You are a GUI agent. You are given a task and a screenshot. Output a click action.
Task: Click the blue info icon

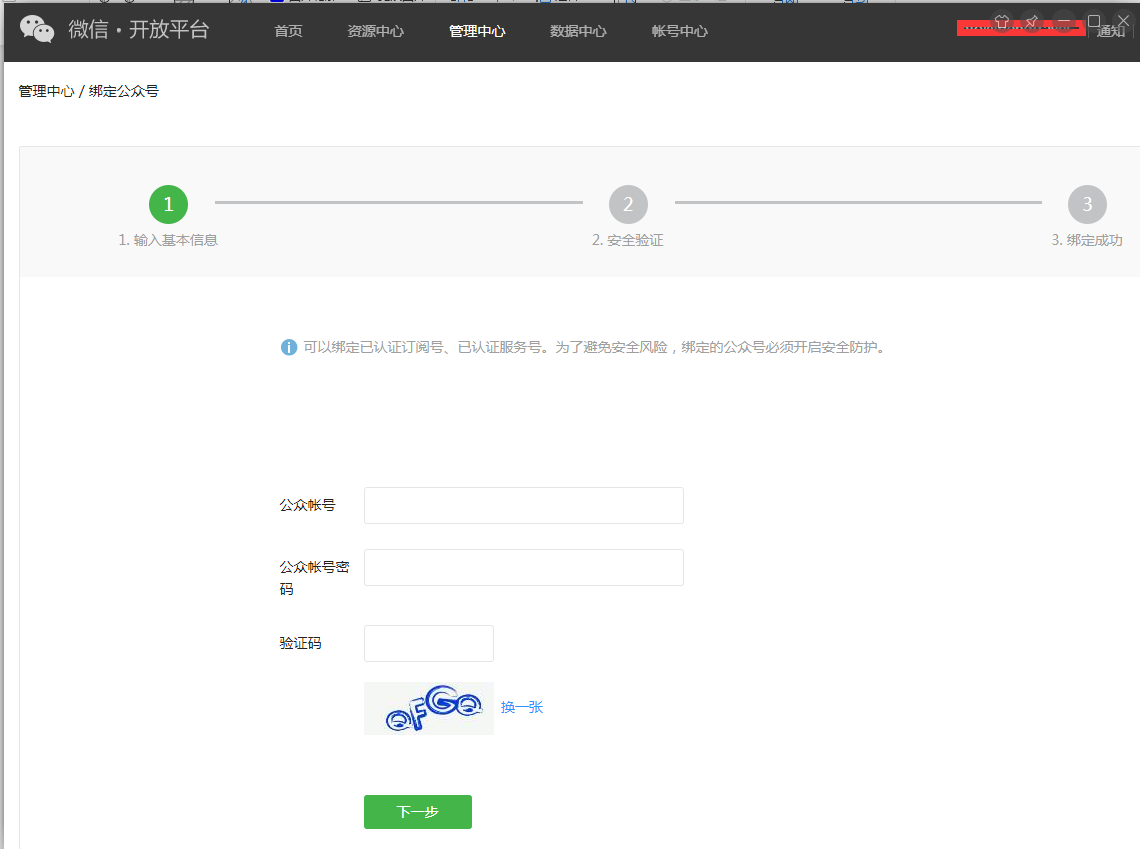pyautogui.click(x=289, y=348)
